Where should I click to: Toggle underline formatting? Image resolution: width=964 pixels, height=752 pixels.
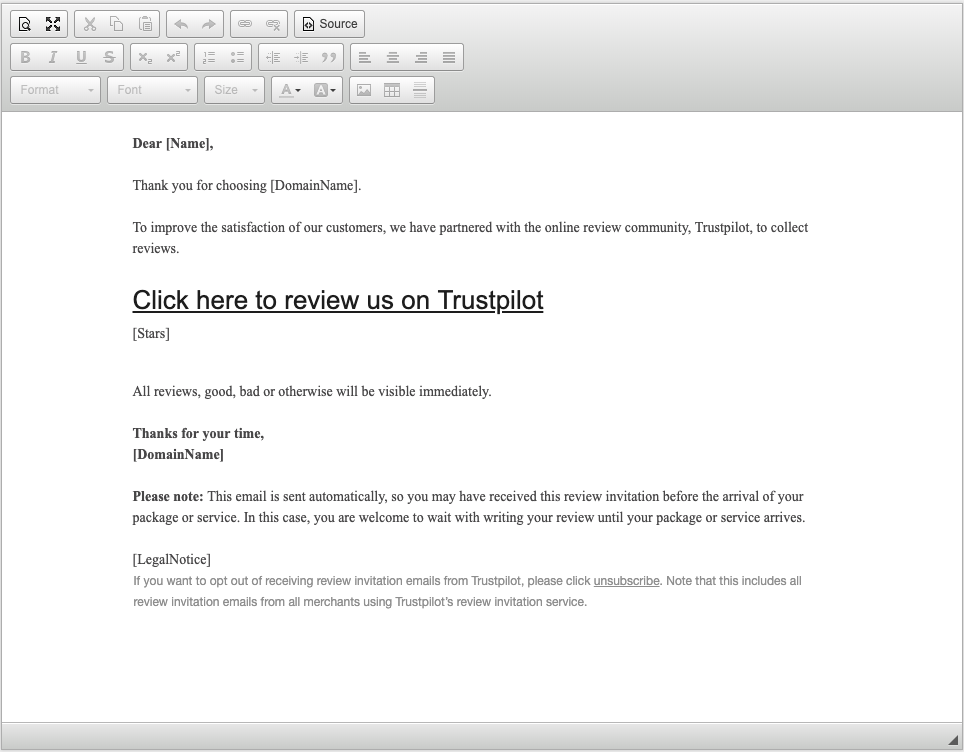(81, 57)
